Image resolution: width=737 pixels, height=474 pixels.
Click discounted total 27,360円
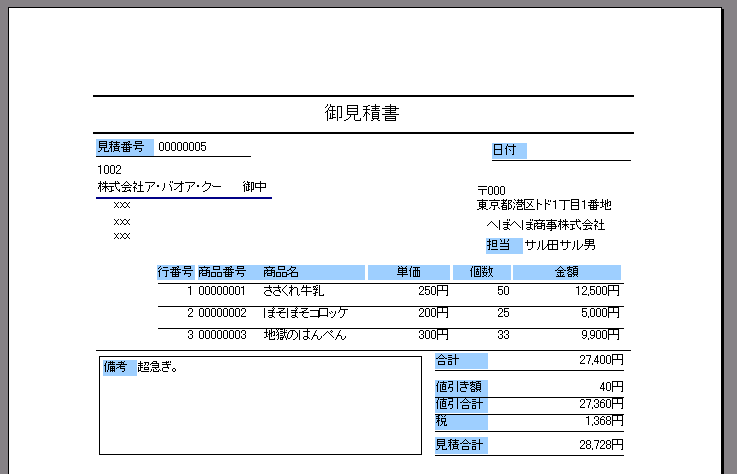601,404
